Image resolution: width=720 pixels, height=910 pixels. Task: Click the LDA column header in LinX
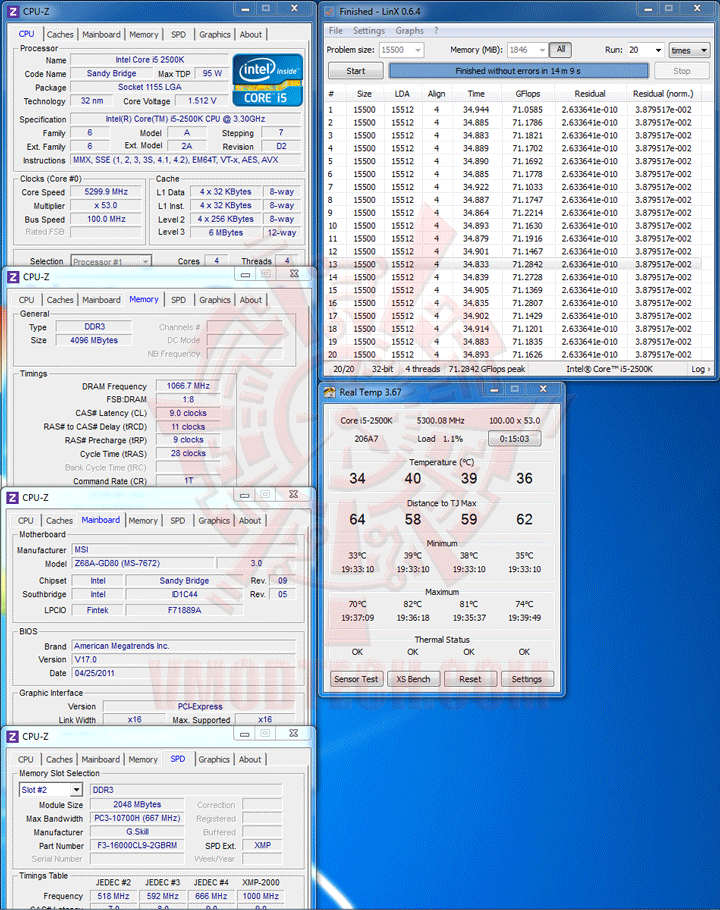pyautogui.click(x=402, y=93)
